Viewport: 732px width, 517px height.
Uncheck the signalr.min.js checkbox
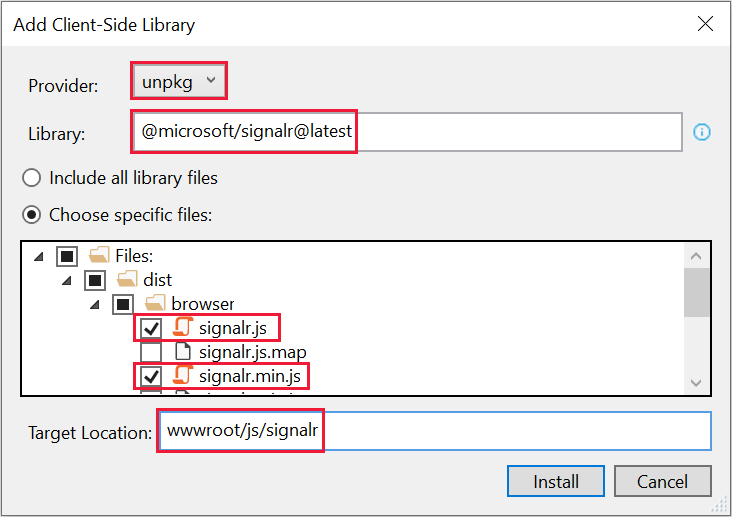(x=151, y=376)
